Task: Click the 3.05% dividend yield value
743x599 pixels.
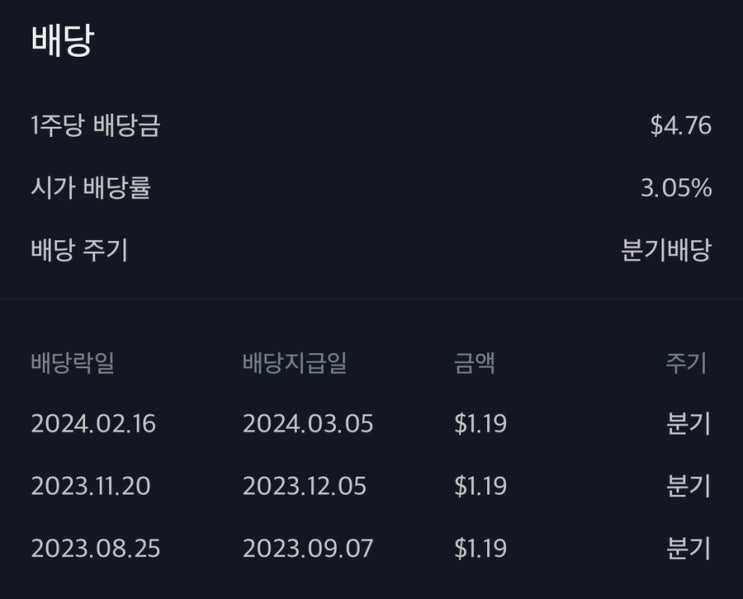Action: [676, 188]
